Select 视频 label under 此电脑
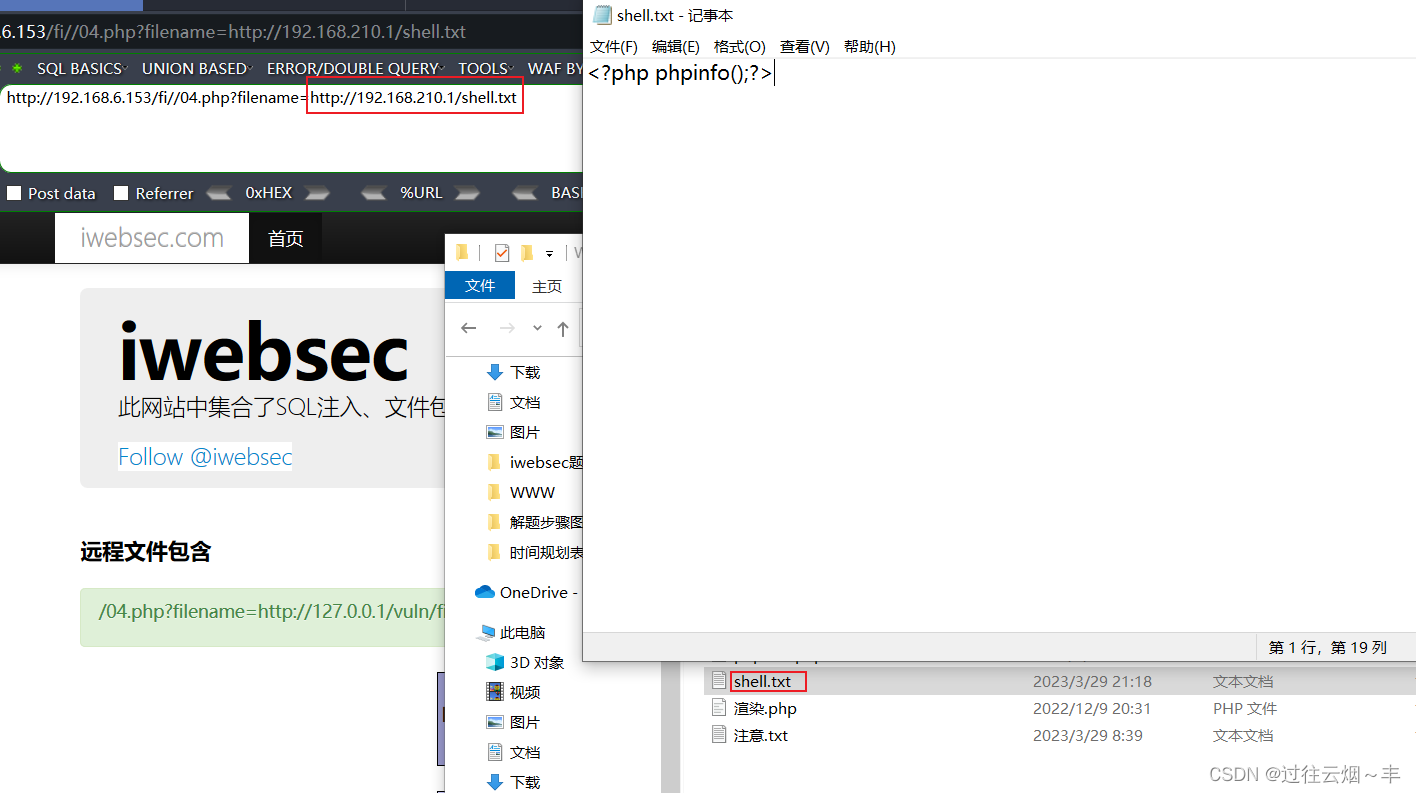This screenshot has width=1416, height=793. (525, 692)
